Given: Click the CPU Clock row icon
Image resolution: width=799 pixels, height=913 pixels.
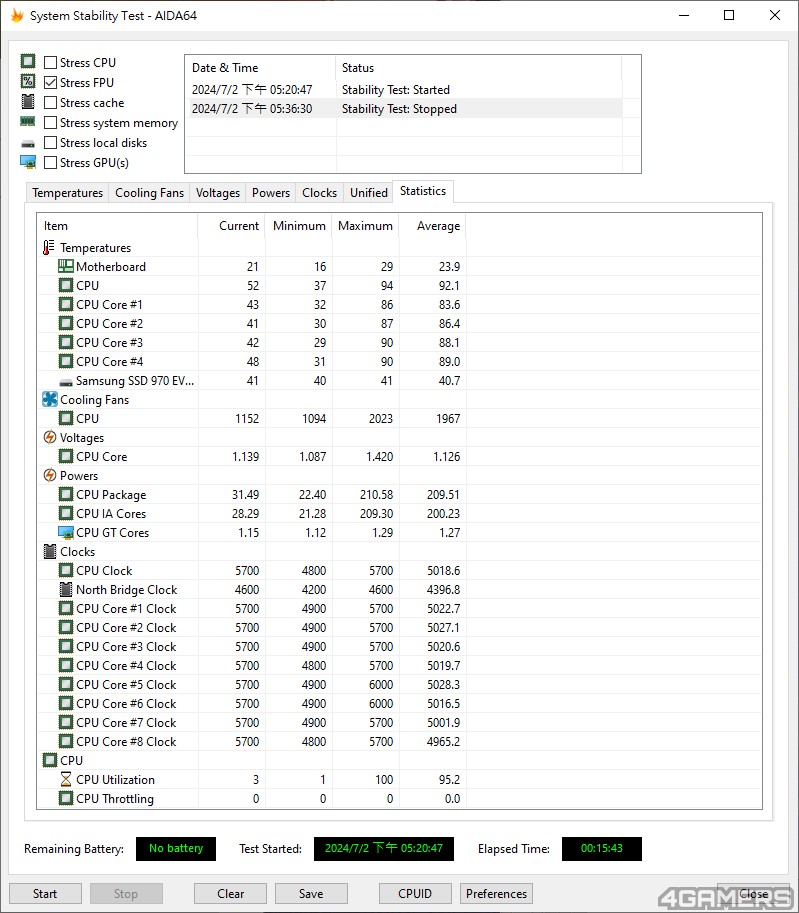Looking at the screenshot, I should tap(66, 570).
